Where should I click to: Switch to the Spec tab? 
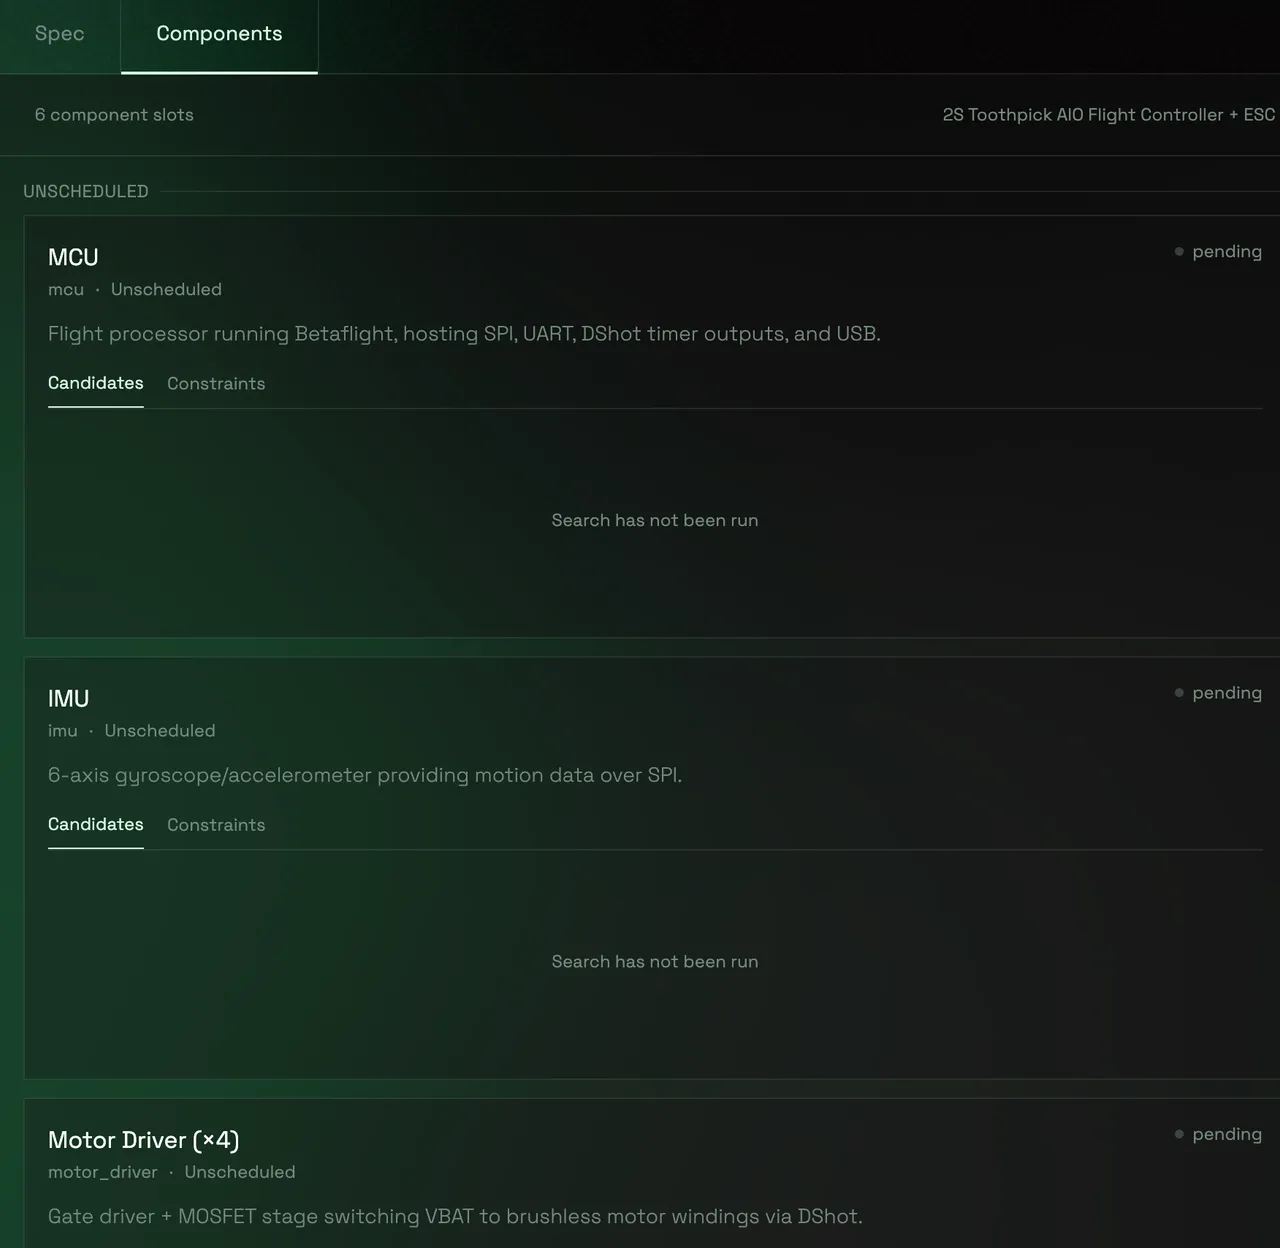59,34
